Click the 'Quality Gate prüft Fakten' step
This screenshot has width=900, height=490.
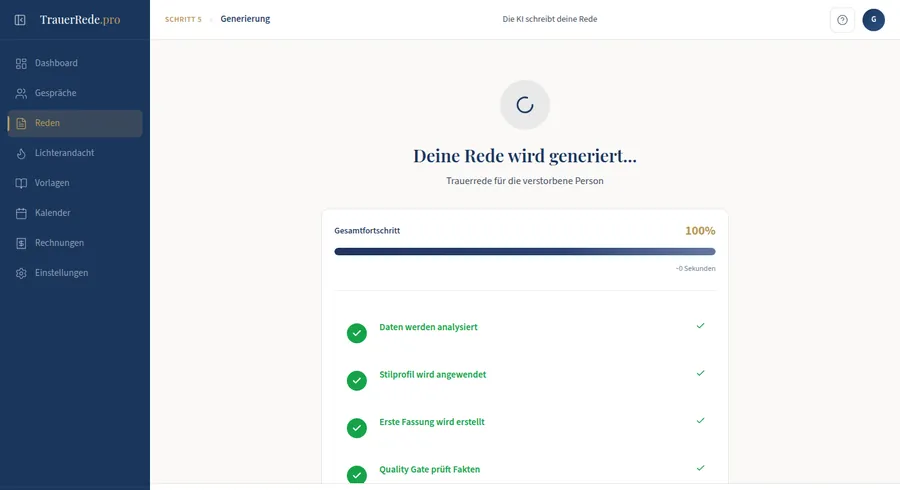click(x=429, y=469)
